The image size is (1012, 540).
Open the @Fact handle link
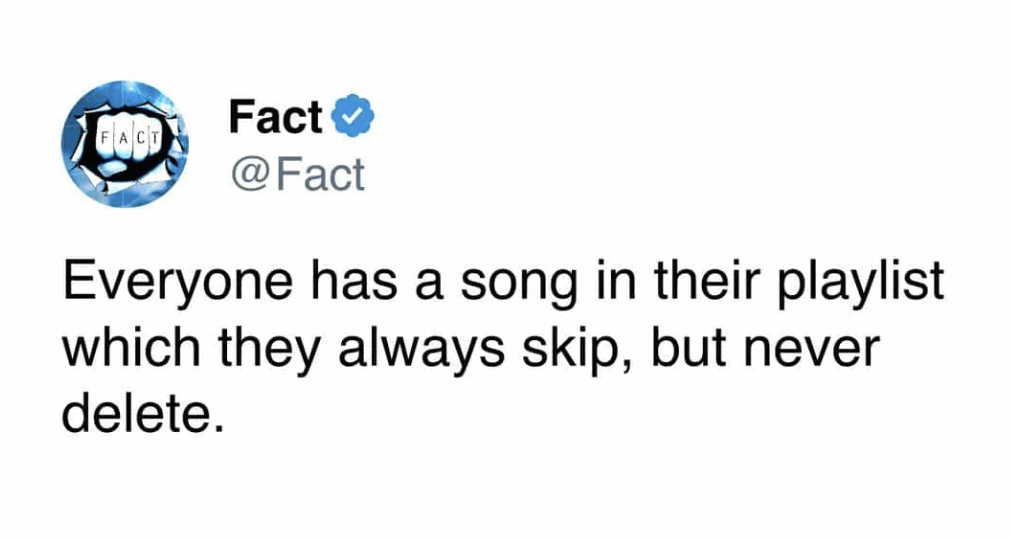[x=297, y=175]
